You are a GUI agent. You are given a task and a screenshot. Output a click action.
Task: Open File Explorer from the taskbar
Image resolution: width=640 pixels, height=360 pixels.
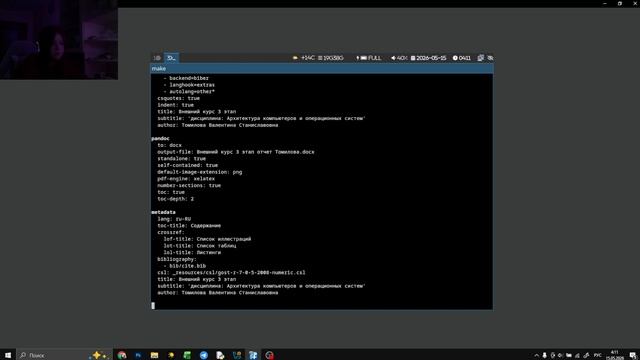coord(154,355)
